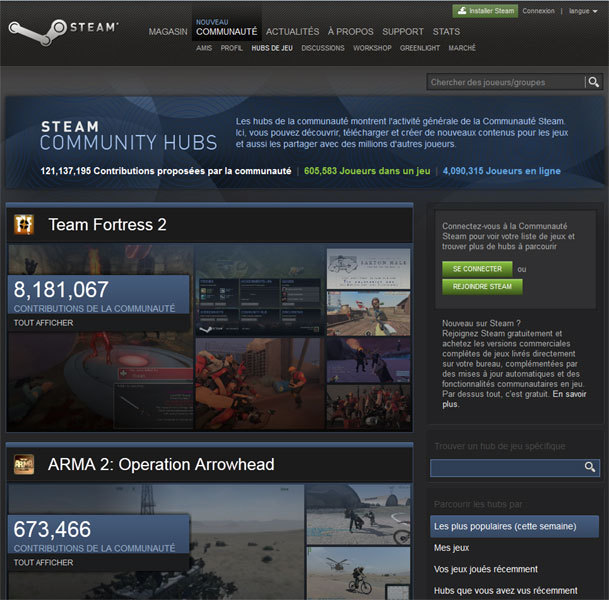609x600 pixels.
Task: Open the STATS menu
Action: 446,31
